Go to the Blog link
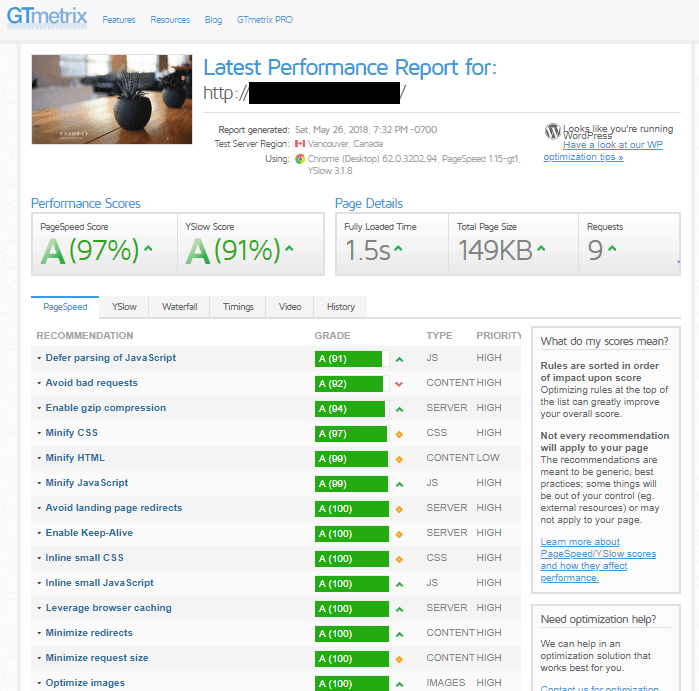The height and width of the screenshot is (691, 699). [x=213, y=20]
